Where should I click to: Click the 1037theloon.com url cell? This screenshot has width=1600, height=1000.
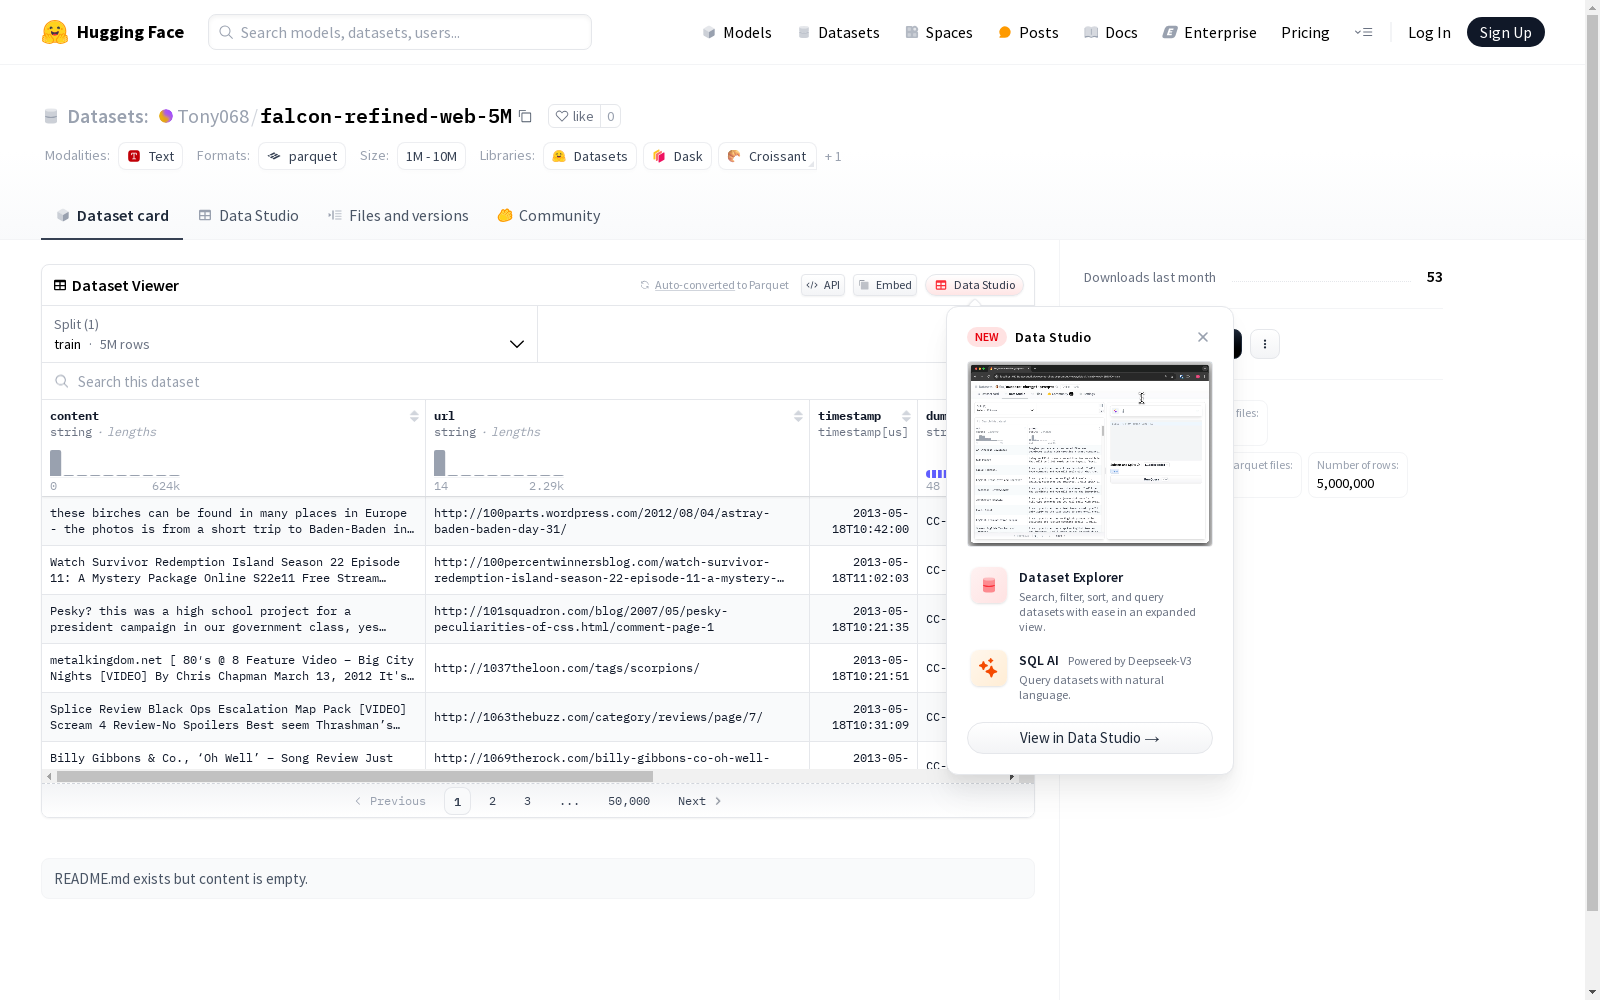click(617, 668)
